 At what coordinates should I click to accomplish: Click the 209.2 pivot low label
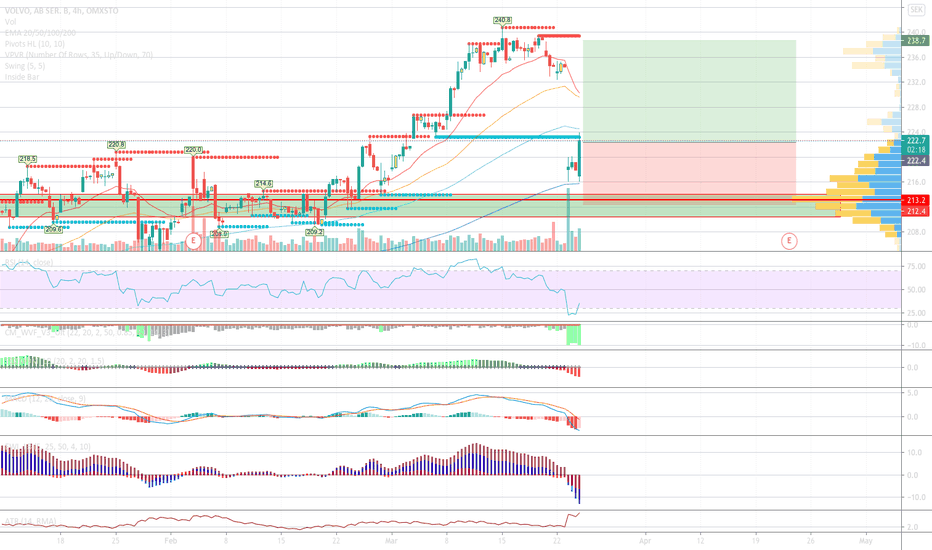pyautogui.click(x=314, y=232)
